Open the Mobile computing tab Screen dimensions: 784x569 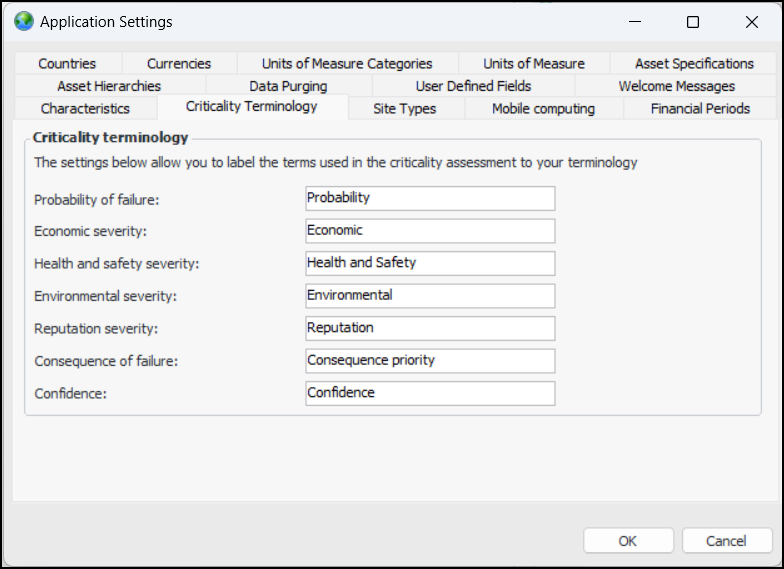(543, 108)
